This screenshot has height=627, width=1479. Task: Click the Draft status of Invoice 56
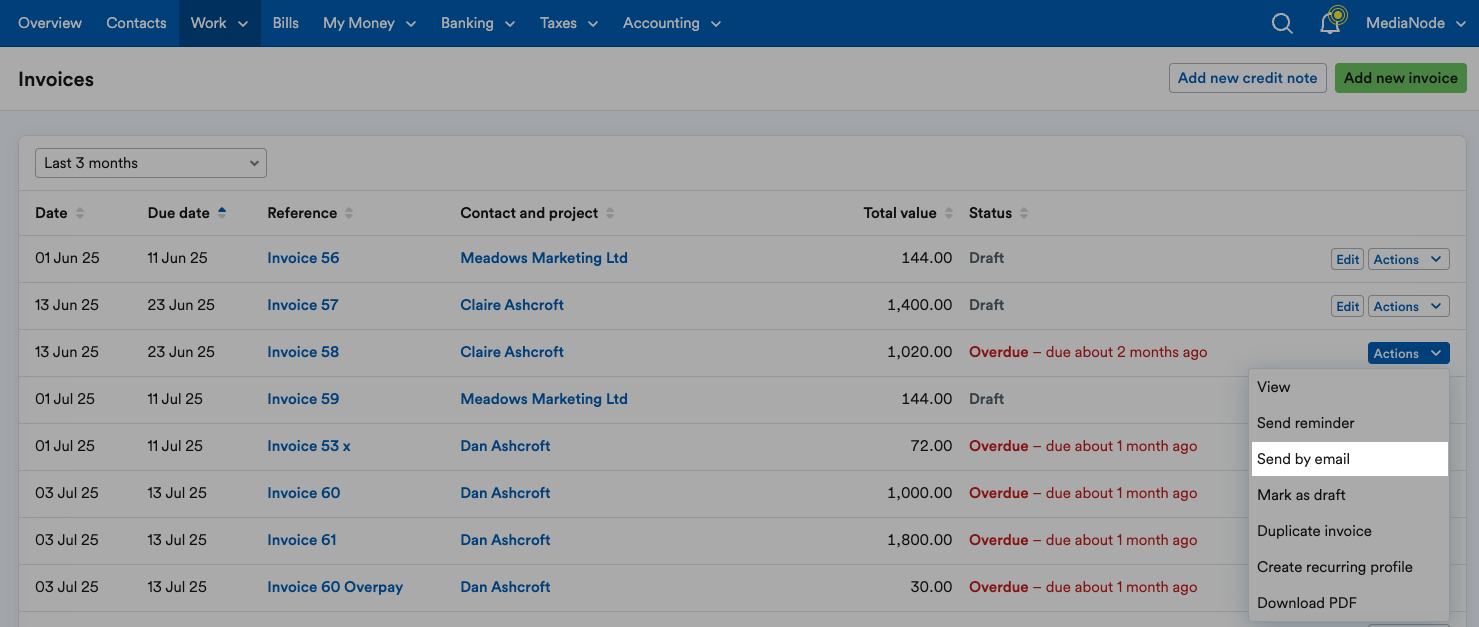pos(986,258)
